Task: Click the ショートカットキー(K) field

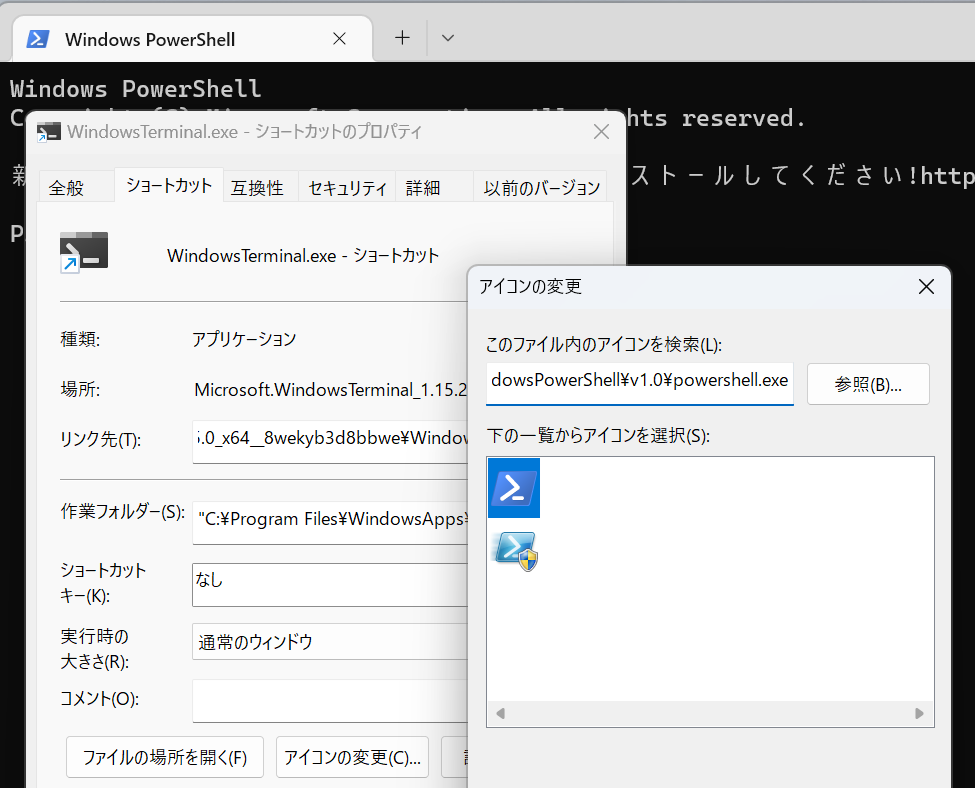Action: point(330,585)
